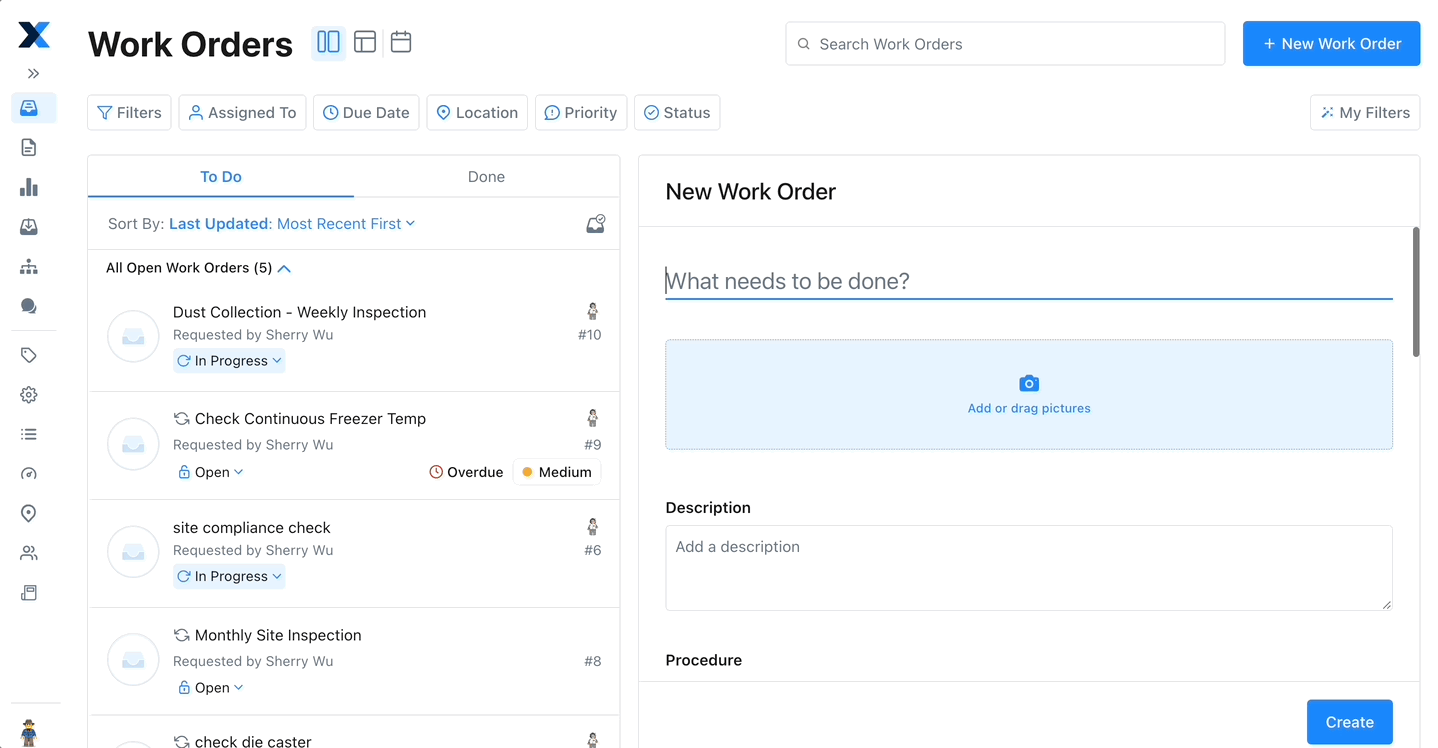Image resolution: width=1438 pixels, height=748 pixels.
Task: Switch to table view
Action: coord(365,42)
